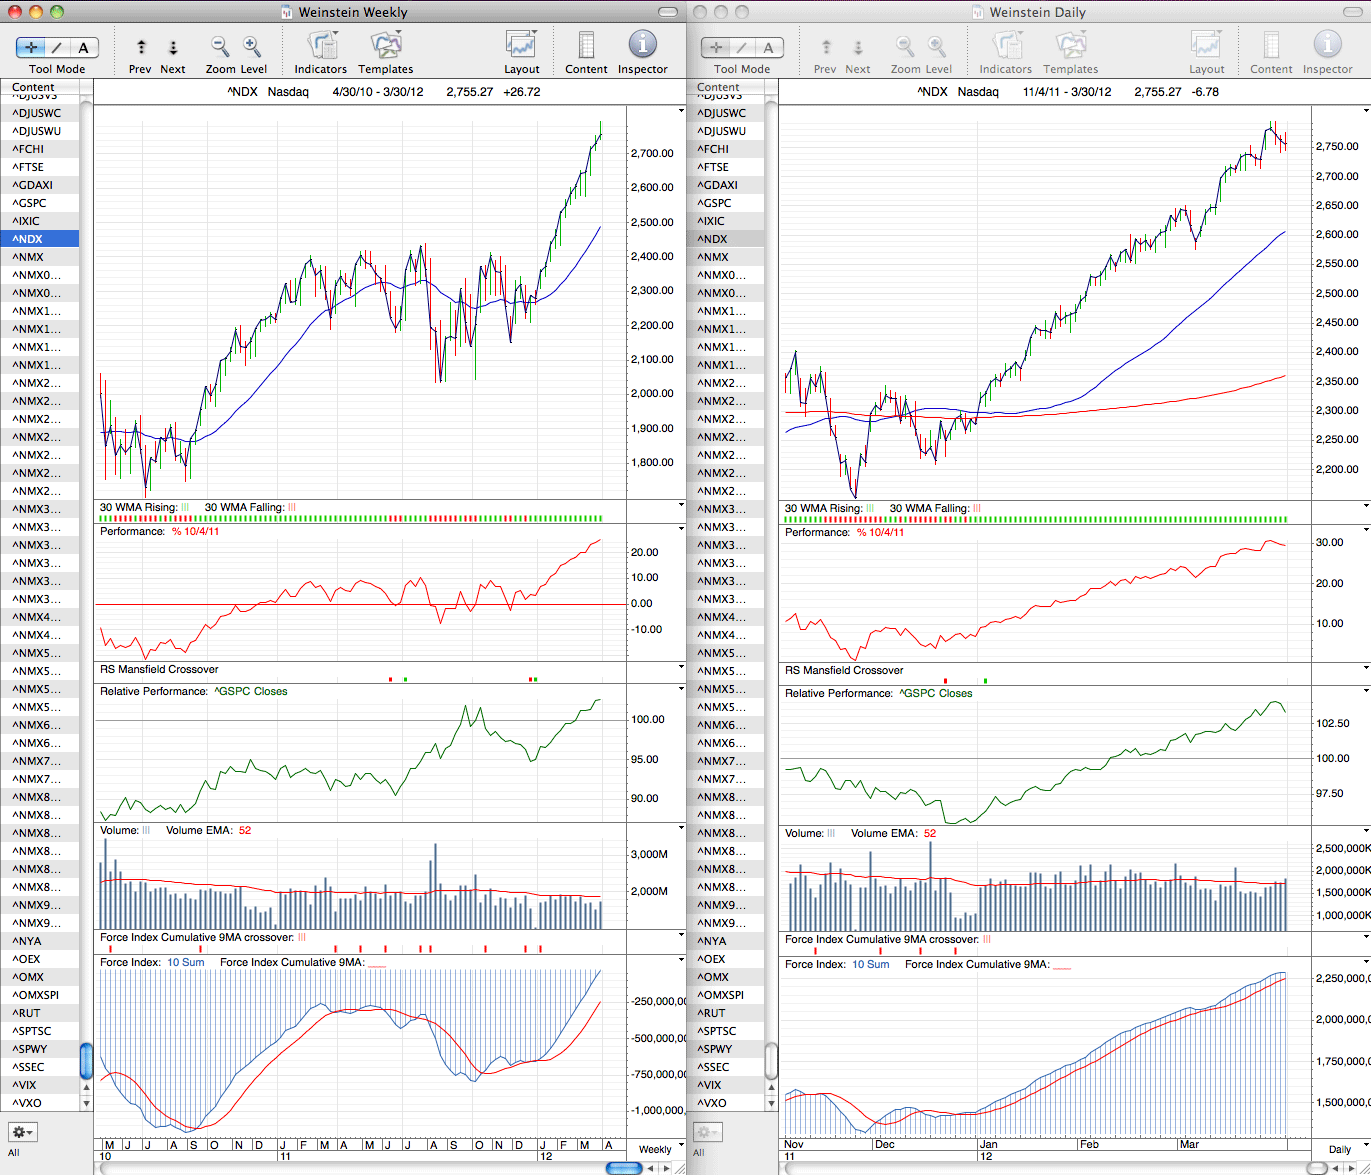Viewport: 1371px width, 1175px height.
Task: Select ^NDX in the Daily content list
Action: coord(725,239)
